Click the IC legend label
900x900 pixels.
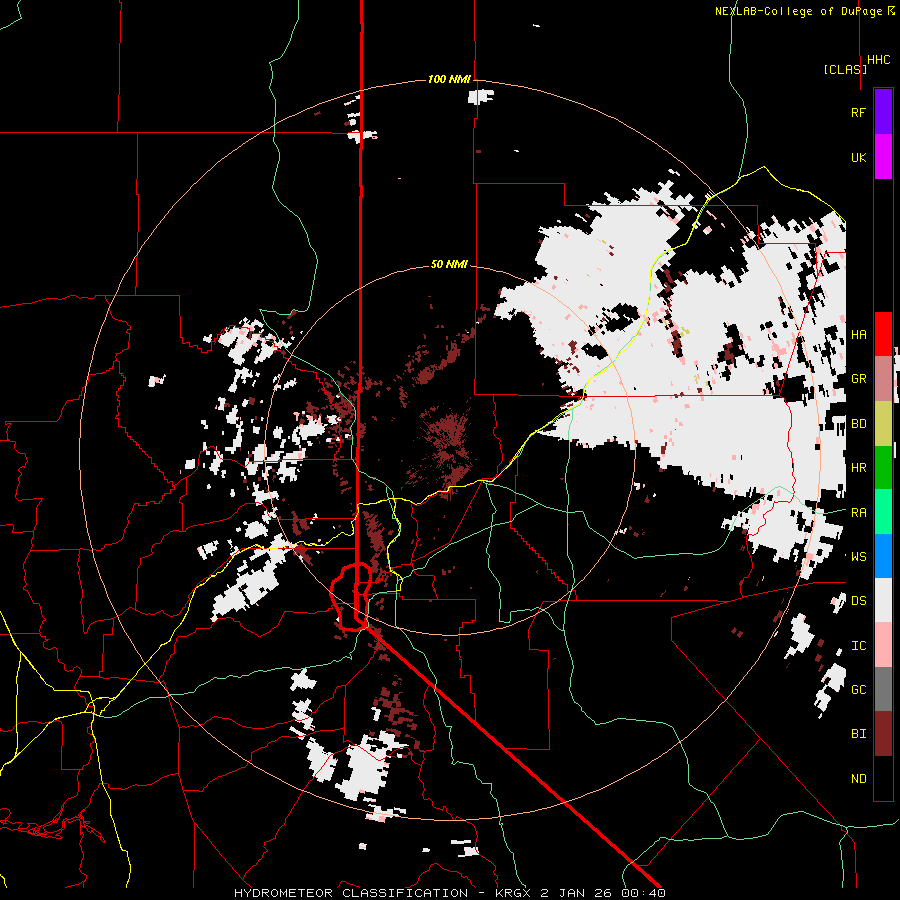859,646
